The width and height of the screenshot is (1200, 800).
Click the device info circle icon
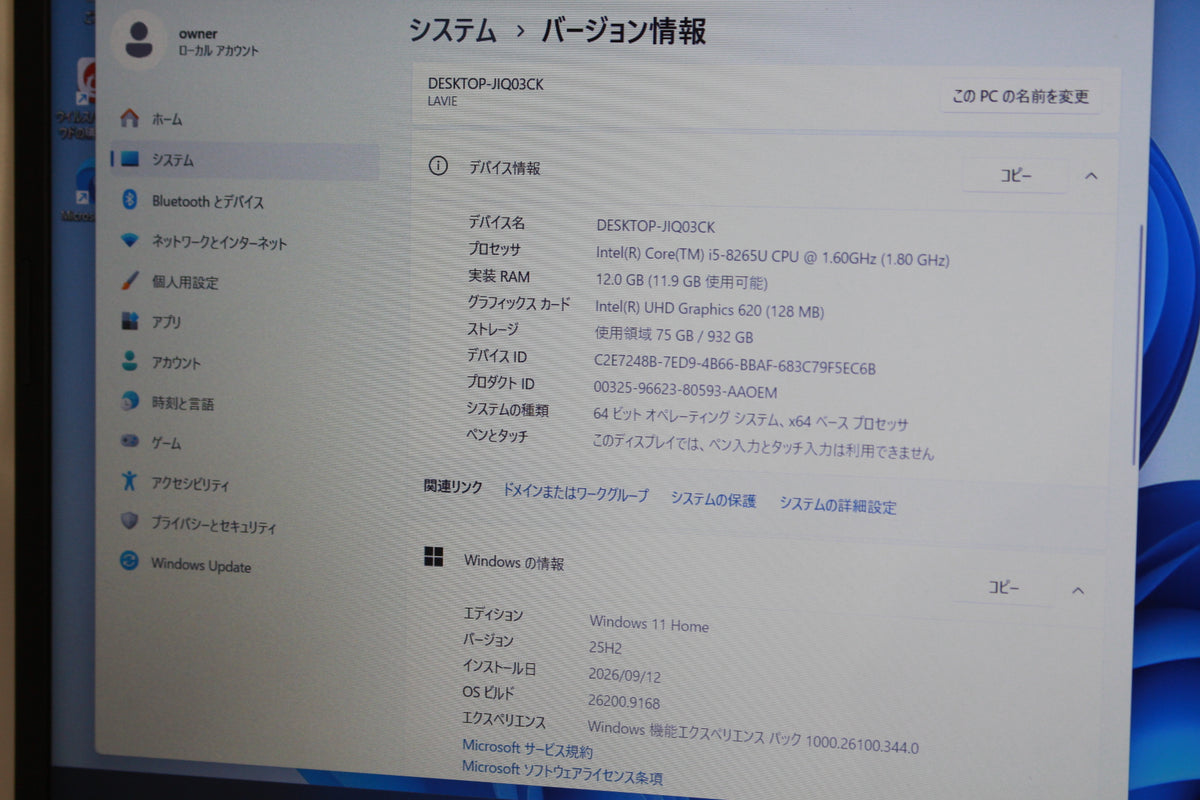click(438, 166)
